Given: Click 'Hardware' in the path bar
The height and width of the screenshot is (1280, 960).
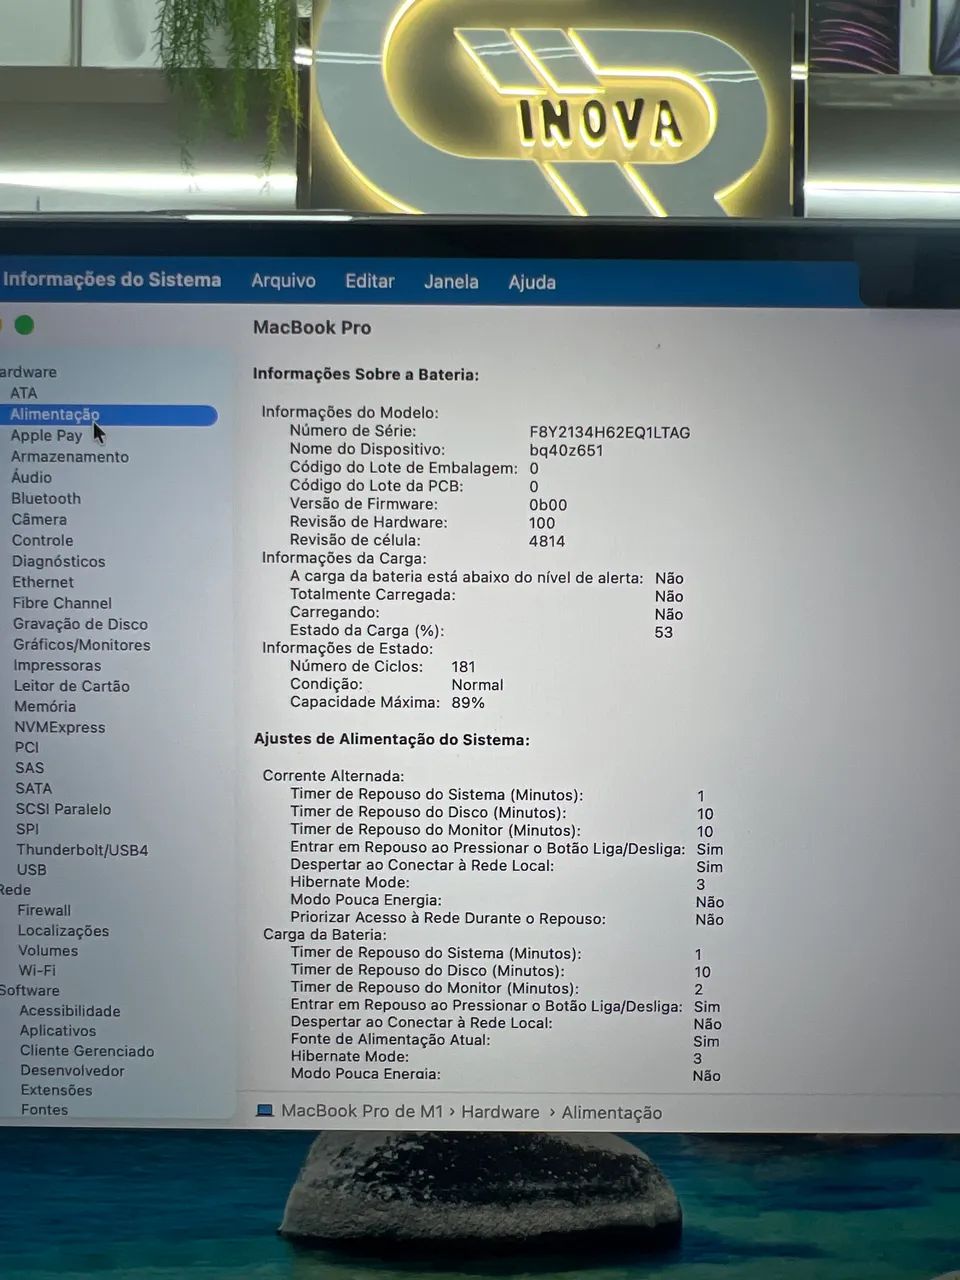Looking at the screenshot, I should pos(500,1112).
